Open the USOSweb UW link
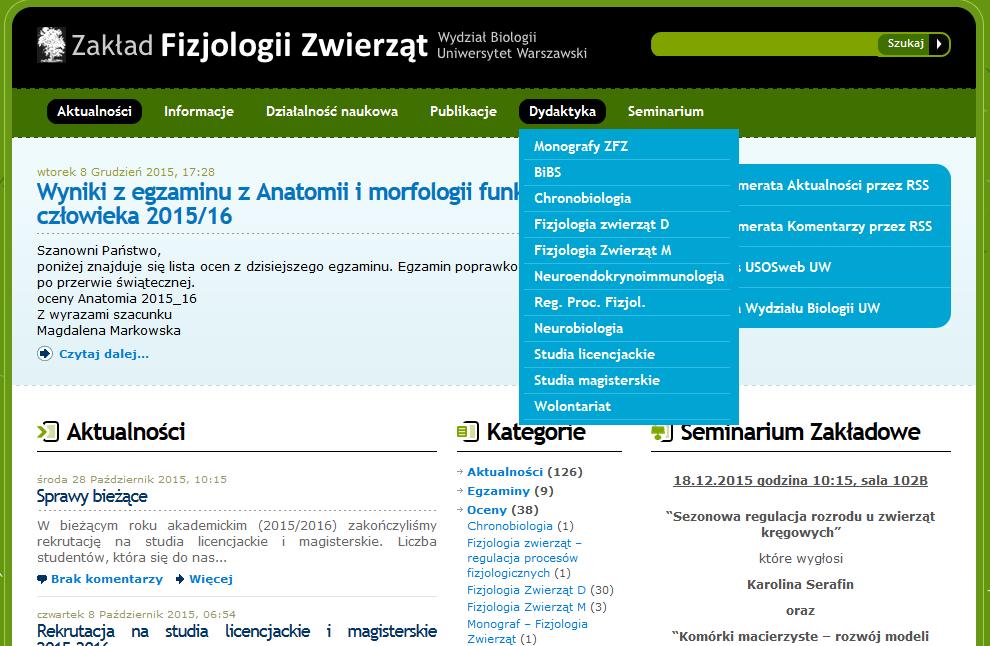990x646 pixels. coord(788,267)
